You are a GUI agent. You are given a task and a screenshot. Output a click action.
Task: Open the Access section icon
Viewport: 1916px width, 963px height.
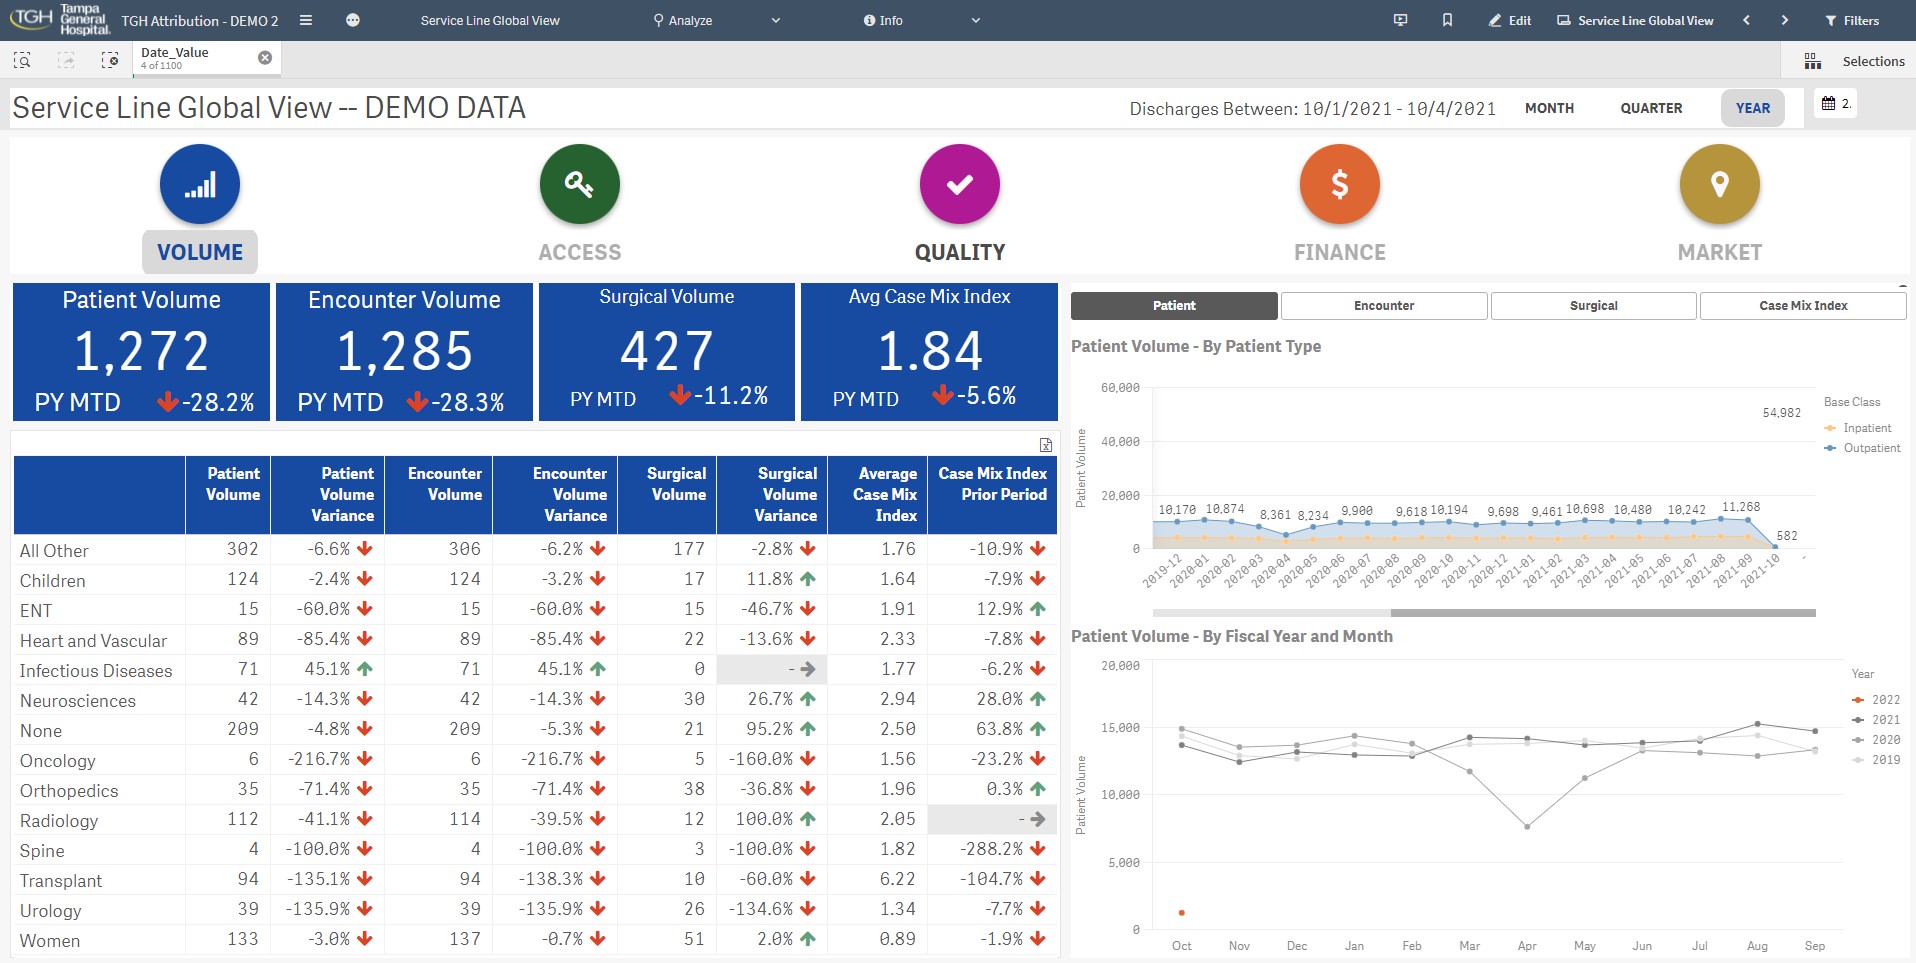point(580,184)
